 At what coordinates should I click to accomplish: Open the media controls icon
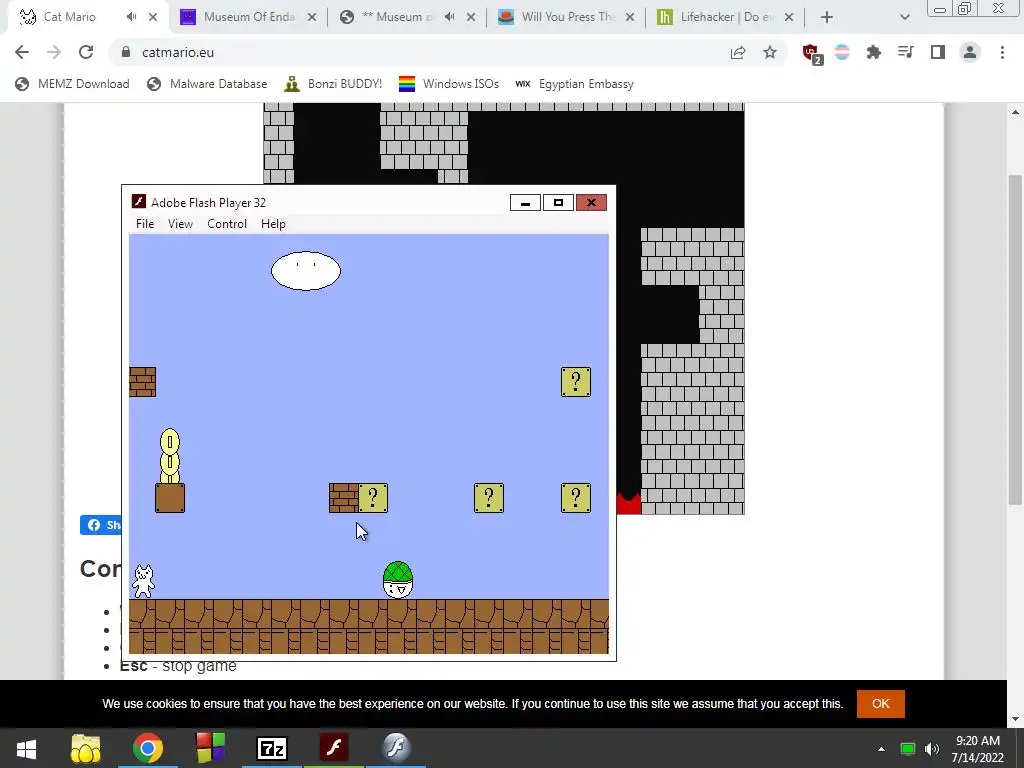tap(906, 52)
